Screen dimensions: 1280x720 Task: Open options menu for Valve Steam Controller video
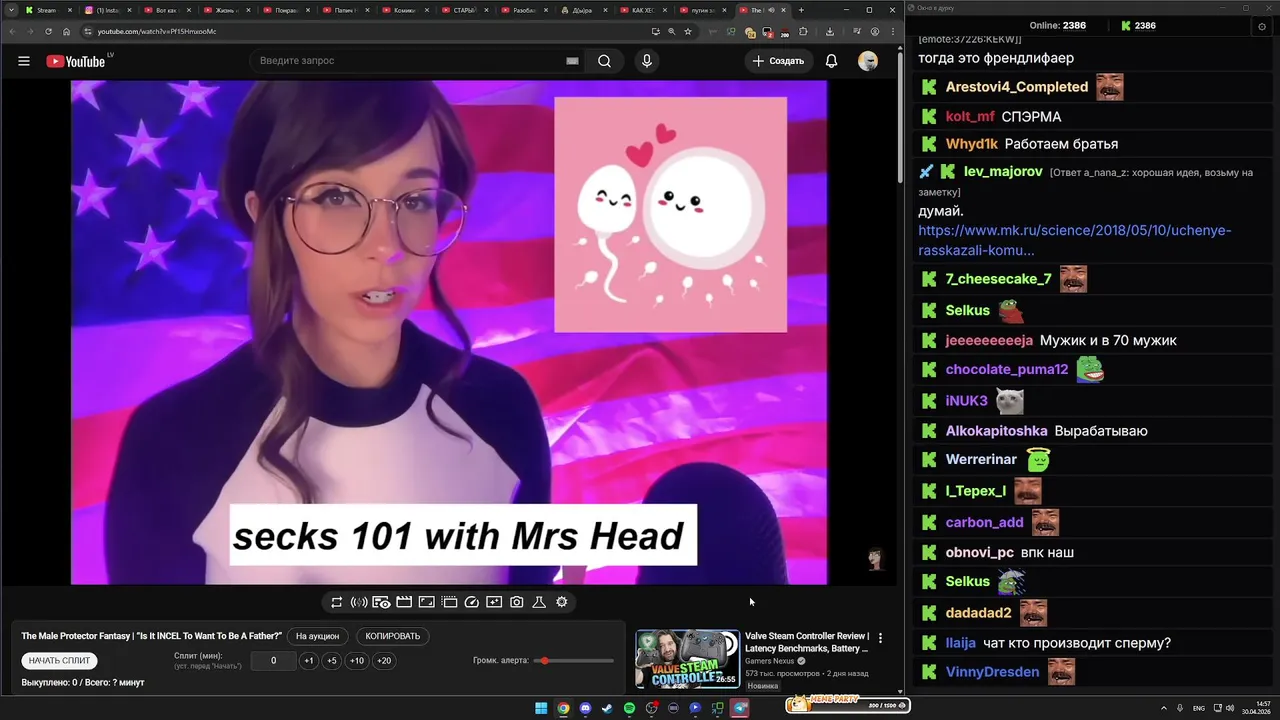pos(880,638)
